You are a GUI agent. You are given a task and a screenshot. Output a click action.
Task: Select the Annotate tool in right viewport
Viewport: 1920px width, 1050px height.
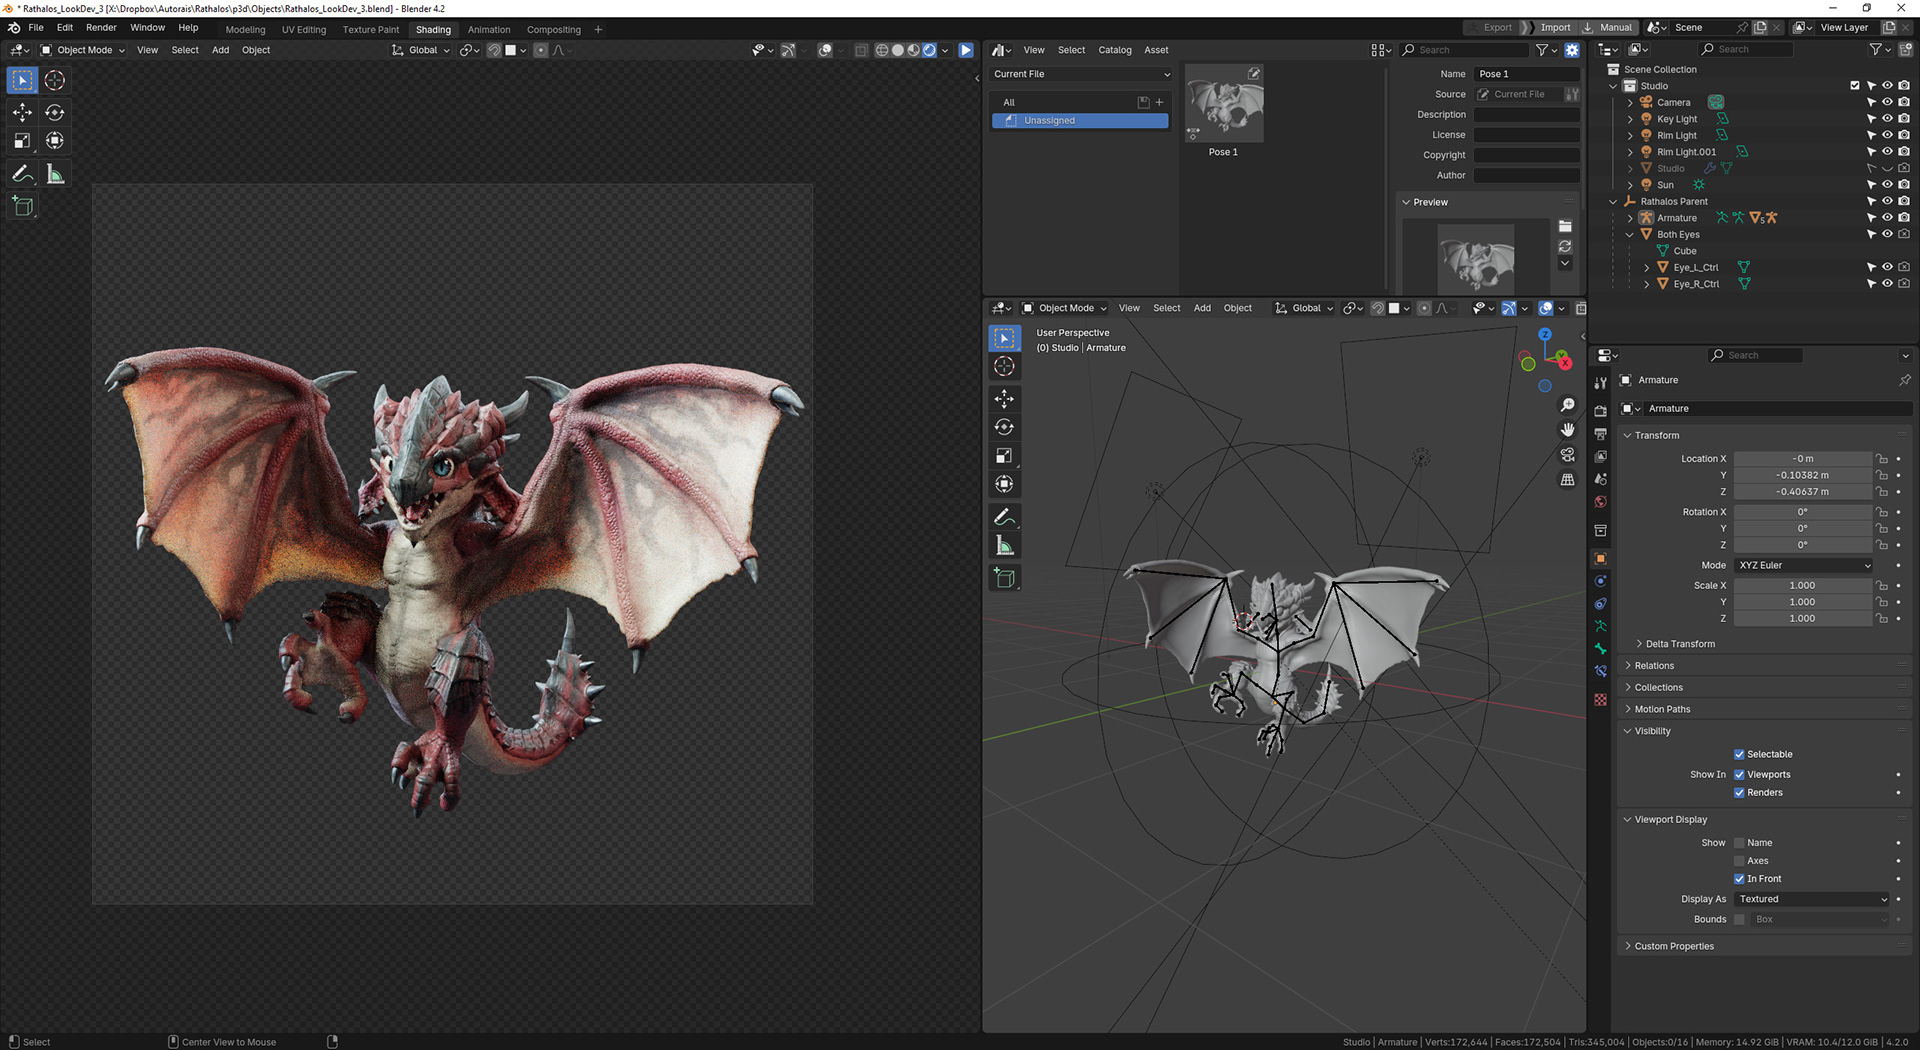pyautogui.click(x=1004, y=517)
